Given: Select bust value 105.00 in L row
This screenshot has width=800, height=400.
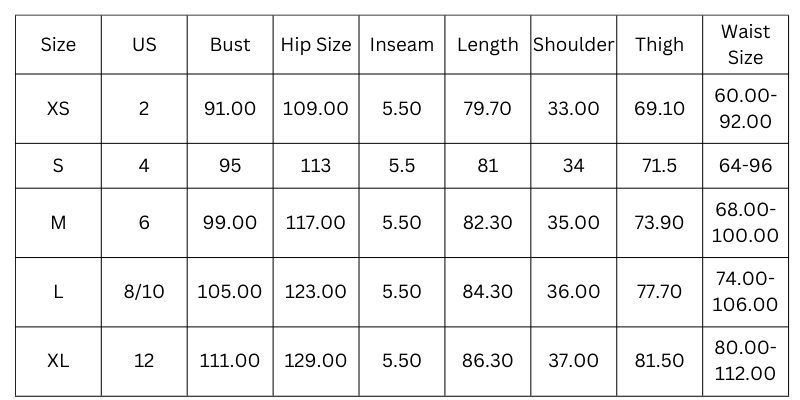Looking at the screenshot, I should [x=230, y=292].
